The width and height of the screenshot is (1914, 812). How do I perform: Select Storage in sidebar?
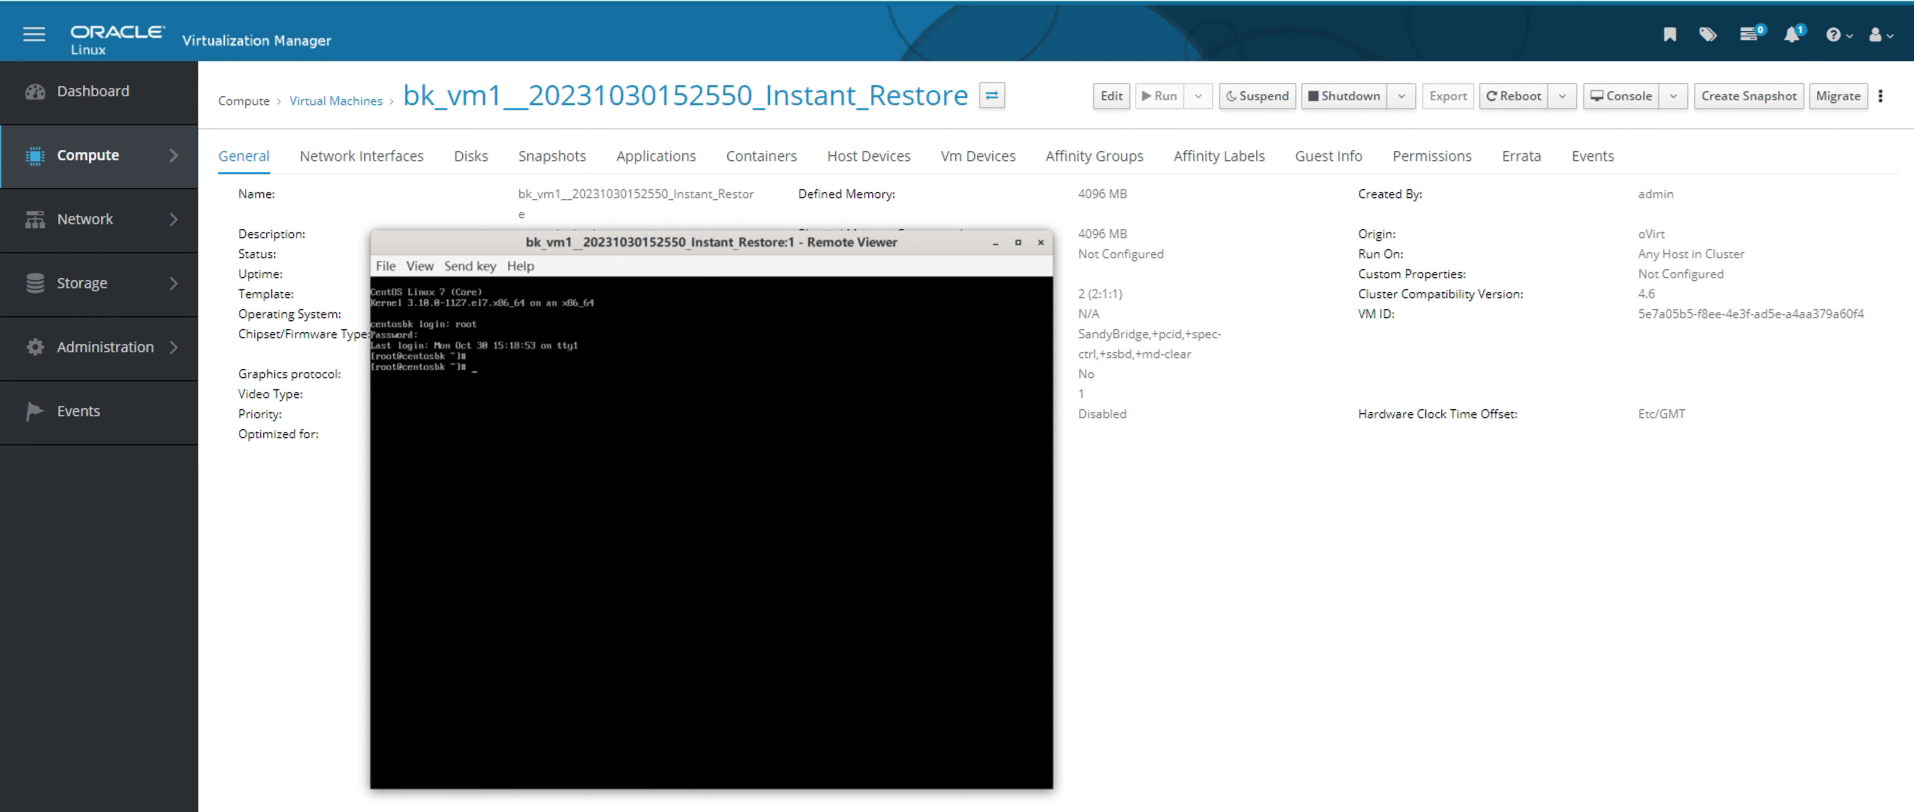[99, 283]
